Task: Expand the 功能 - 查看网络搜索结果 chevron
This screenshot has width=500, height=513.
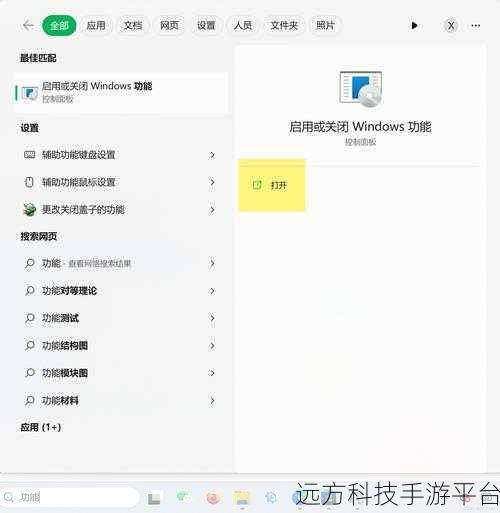Action: coord(212,263)
